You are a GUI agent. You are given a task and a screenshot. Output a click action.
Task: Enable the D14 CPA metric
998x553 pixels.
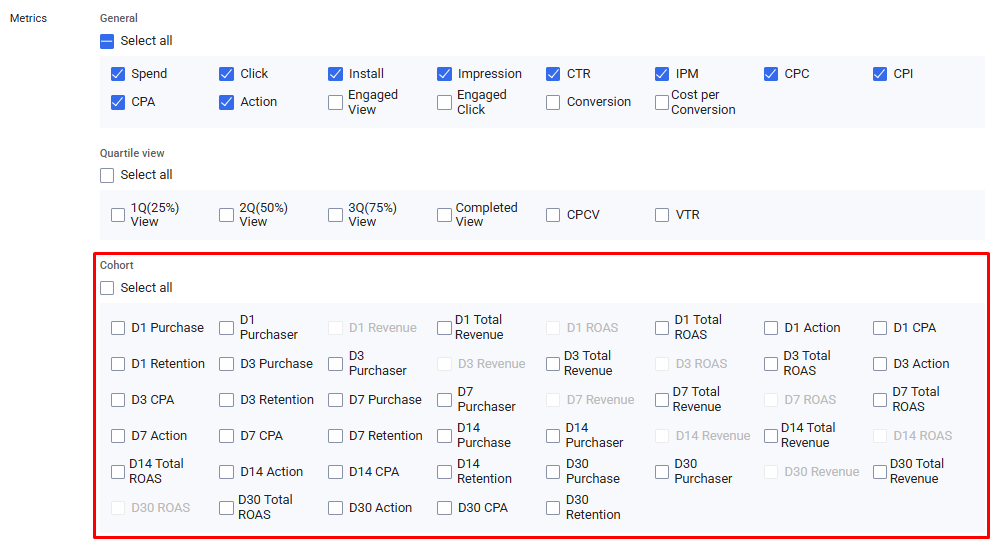(x=336, y=472)
